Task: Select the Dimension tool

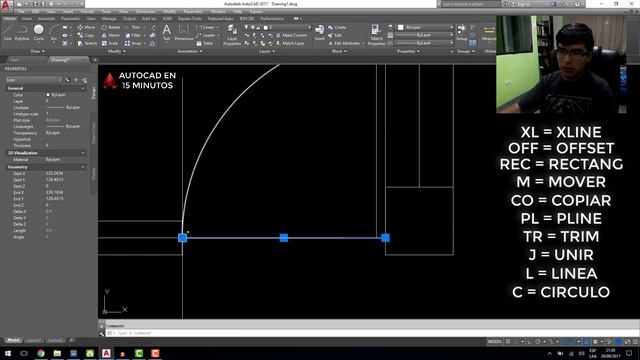Action: click(x=184, y=32)
